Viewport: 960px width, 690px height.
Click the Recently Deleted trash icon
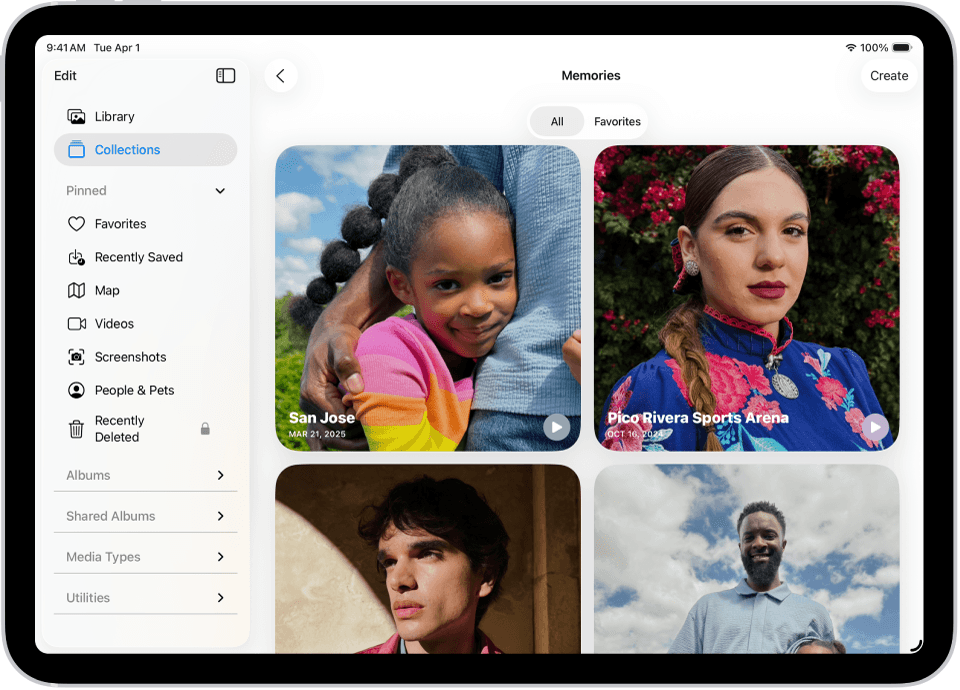76,429
